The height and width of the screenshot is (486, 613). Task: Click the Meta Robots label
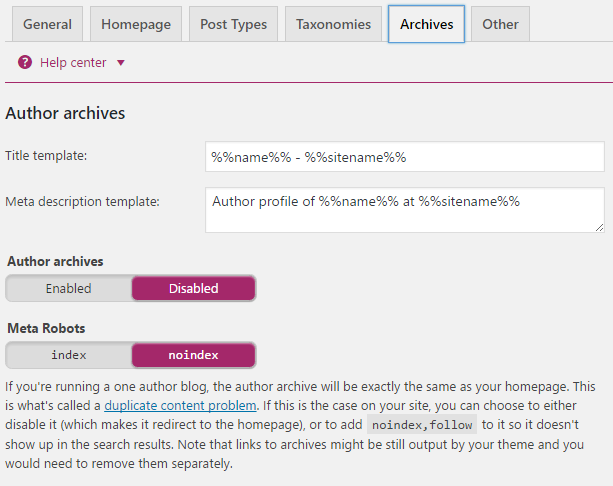(x=44, y=328)
